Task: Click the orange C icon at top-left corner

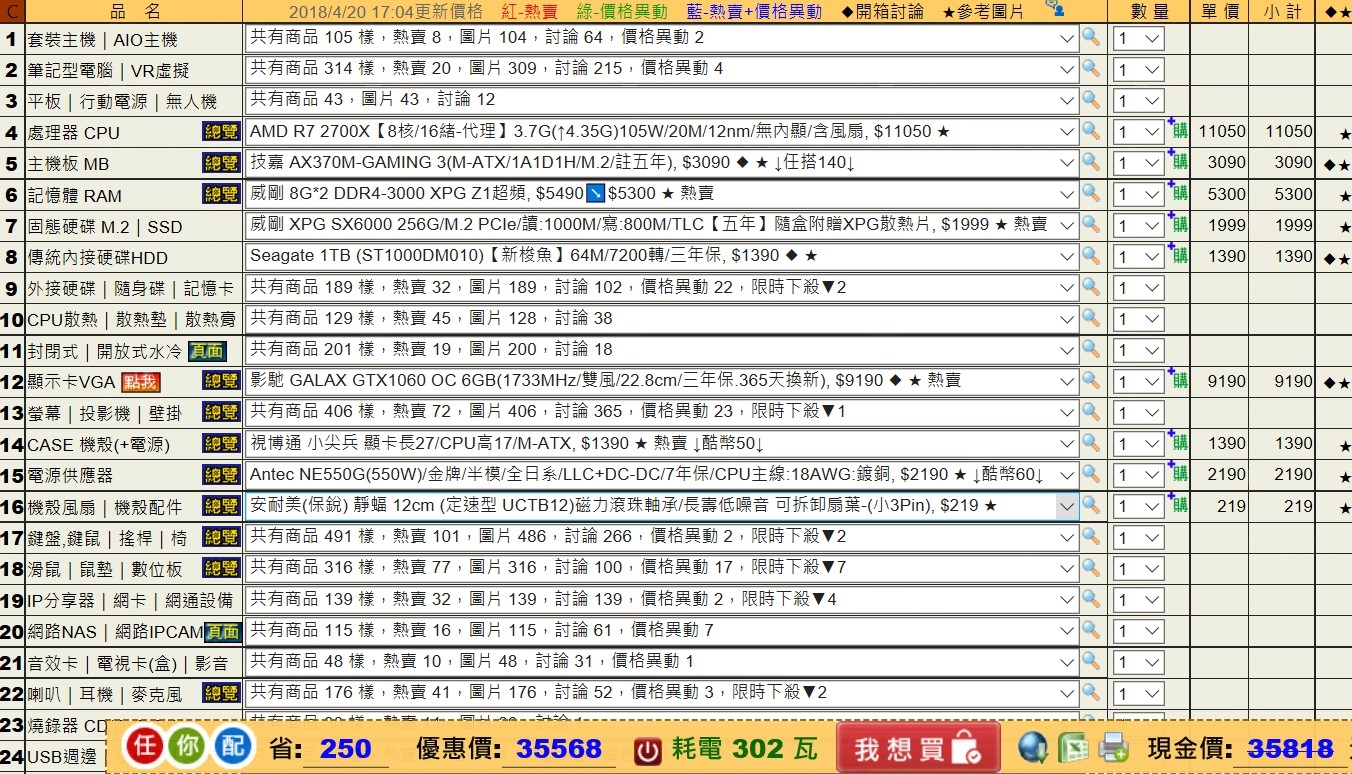Action: (x=11, y=11)
